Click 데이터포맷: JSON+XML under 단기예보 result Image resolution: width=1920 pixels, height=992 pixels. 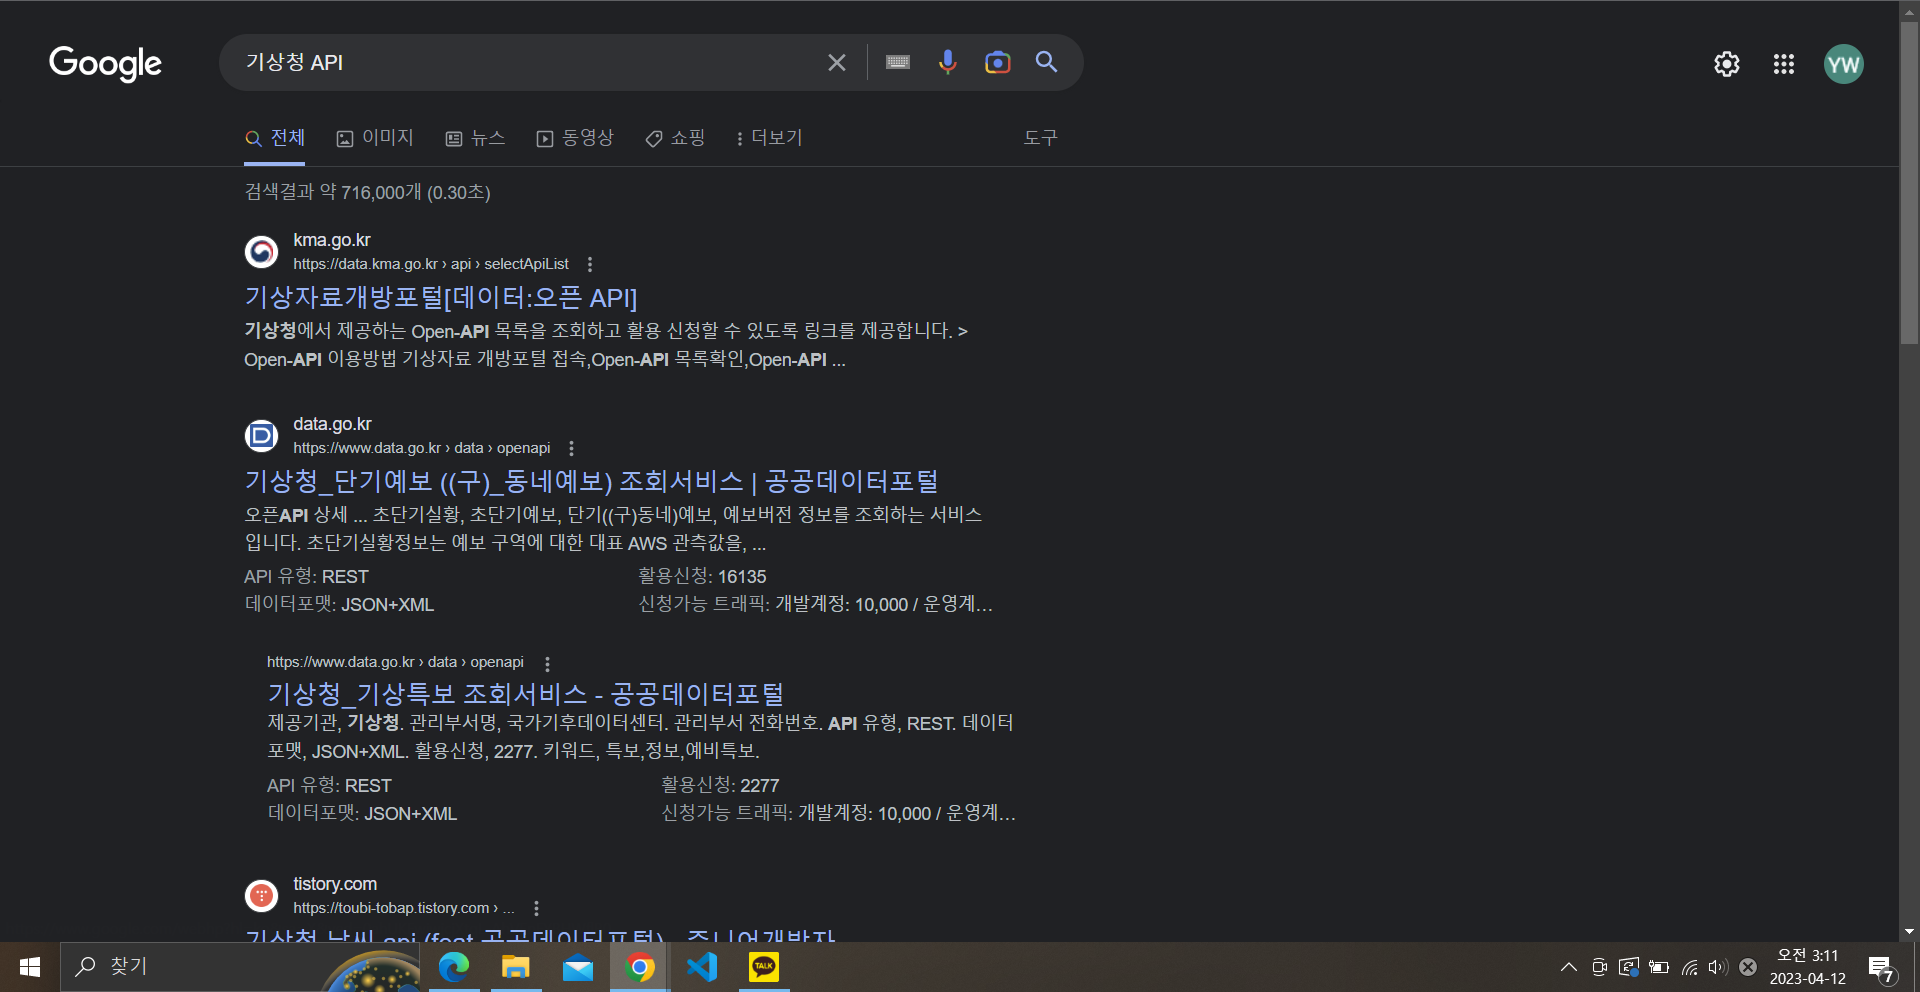pos(339,605)
